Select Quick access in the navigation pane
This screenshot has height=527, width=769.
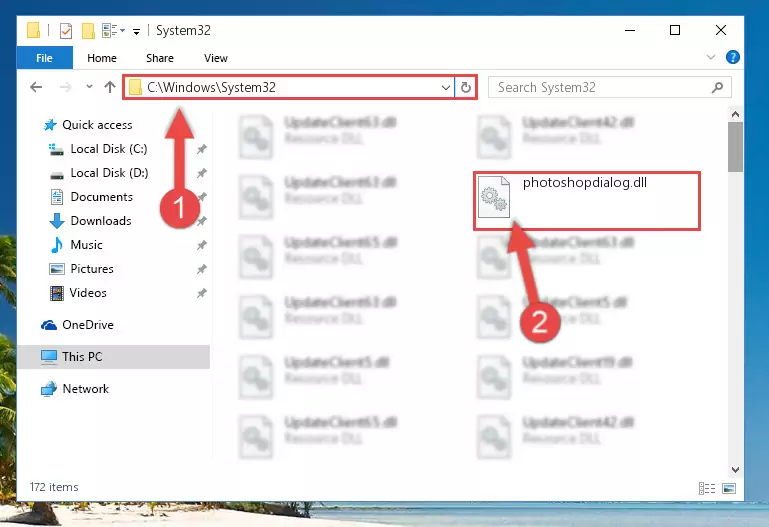coord(97,125)
